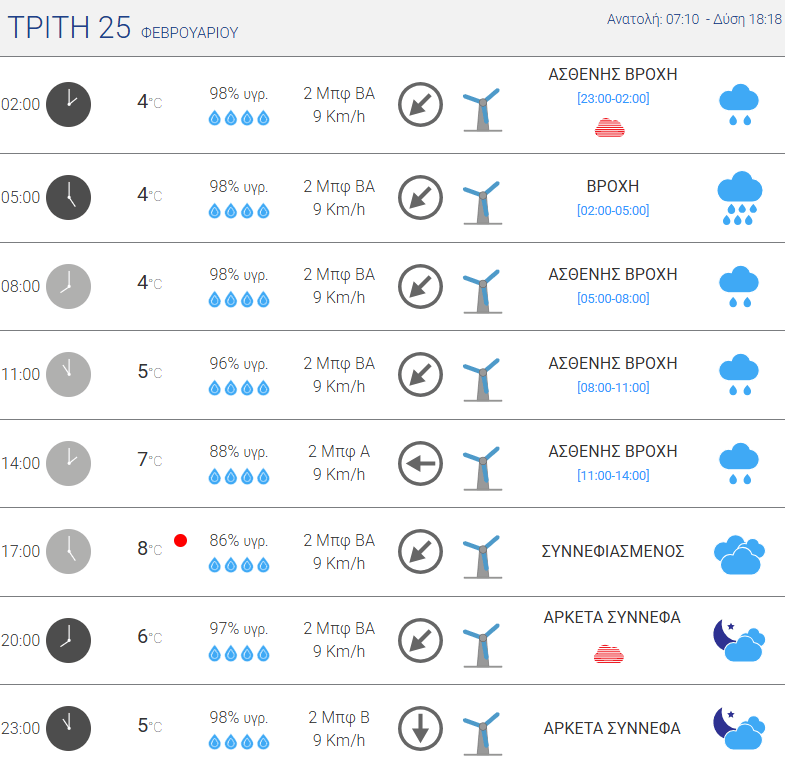Viewport: 785px width, 763px height.
Task: Click the cloudy icon at 17:00
Action: coord(739,554)
